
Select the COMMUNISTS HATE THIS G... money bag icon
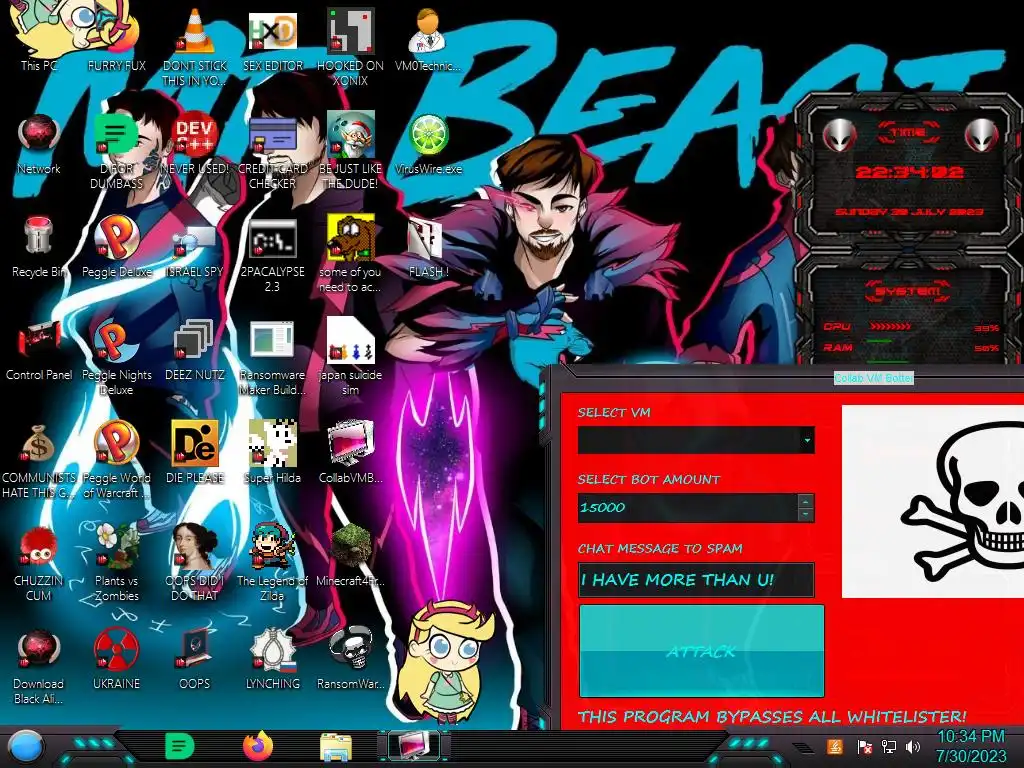39,461
